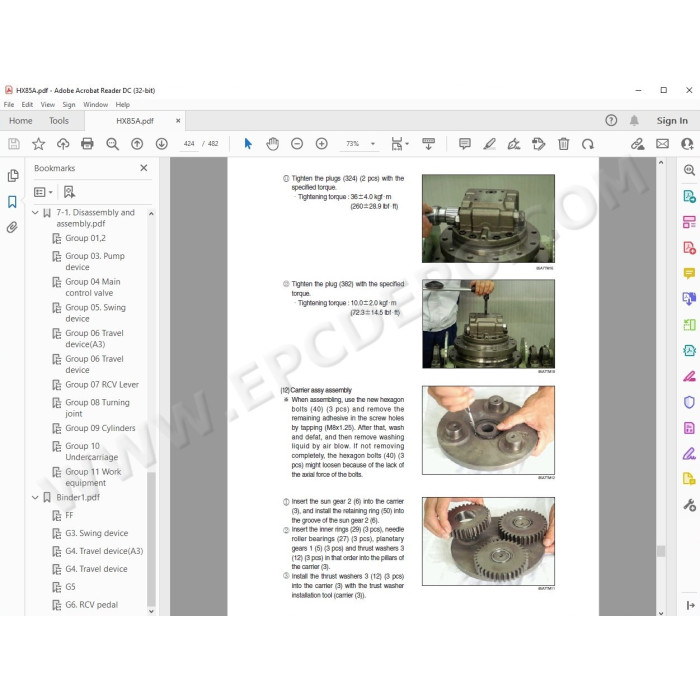
Task: Zoom in with plus button
Action: tap(321, 144)
